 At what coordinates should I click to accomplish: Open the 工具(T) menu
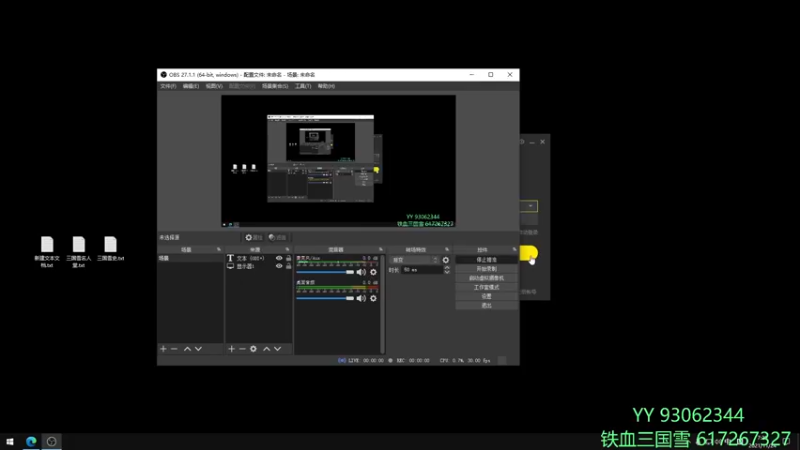[303, 86]
